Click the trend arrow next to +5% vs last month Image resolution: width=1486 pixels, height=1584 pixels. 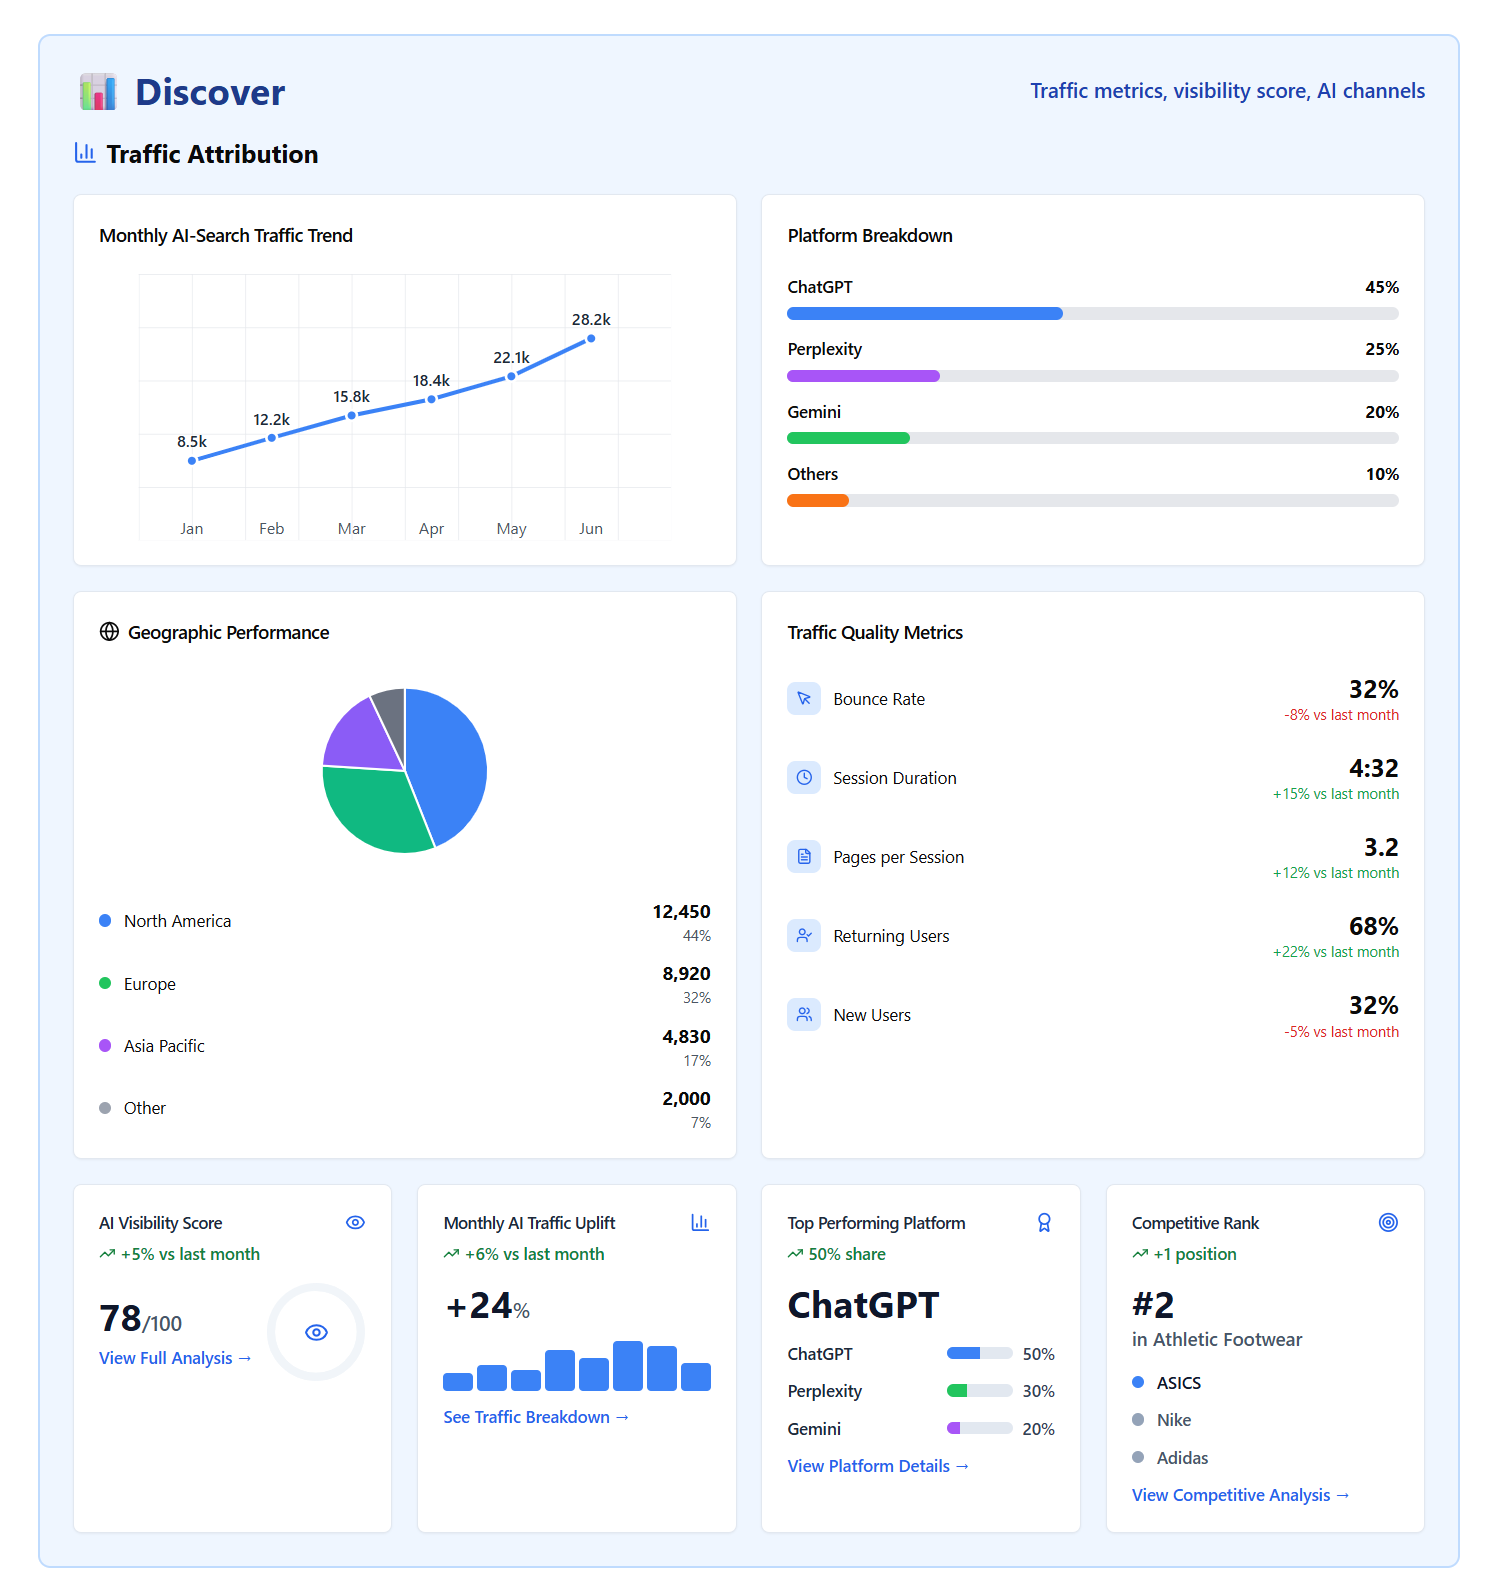(x=107, y=1254)
